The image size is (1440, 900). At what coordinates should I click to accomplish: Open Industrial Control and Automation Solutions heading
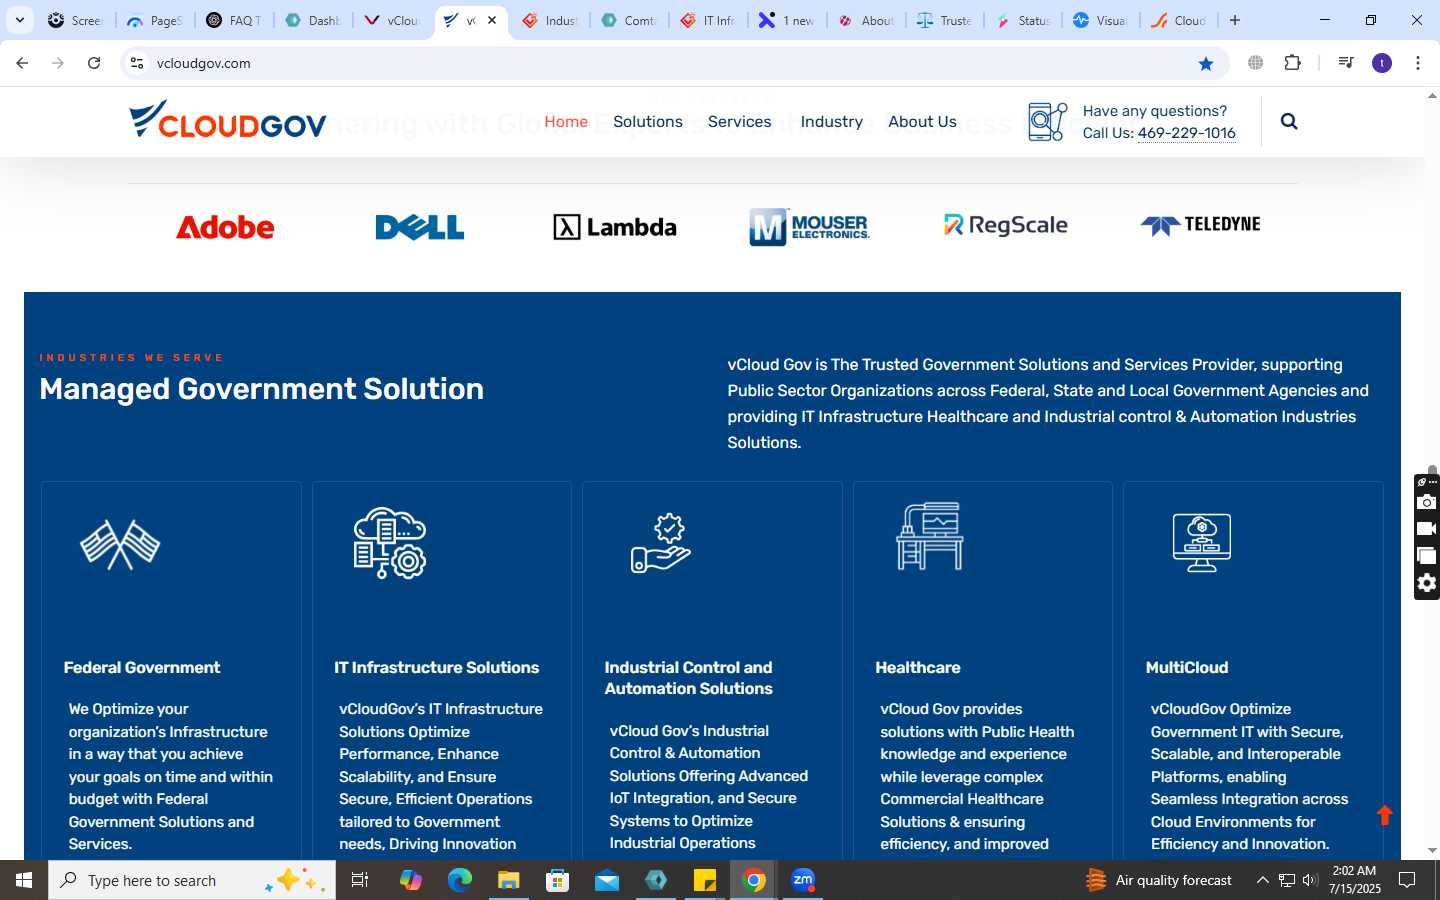click(689, 678)
